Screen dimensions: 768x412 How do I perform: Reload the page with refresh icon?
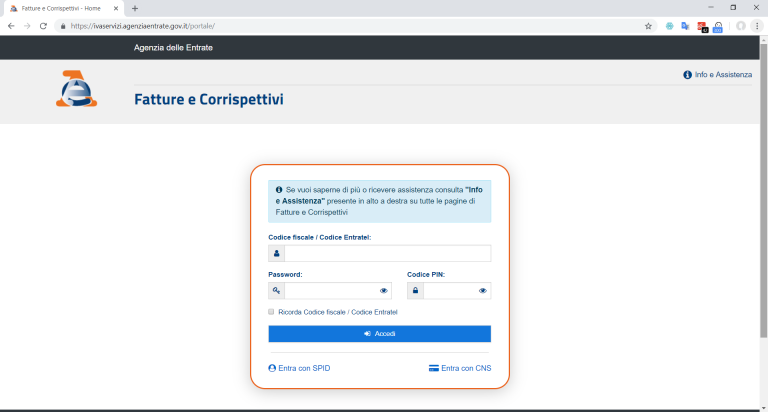click(43, 26)
